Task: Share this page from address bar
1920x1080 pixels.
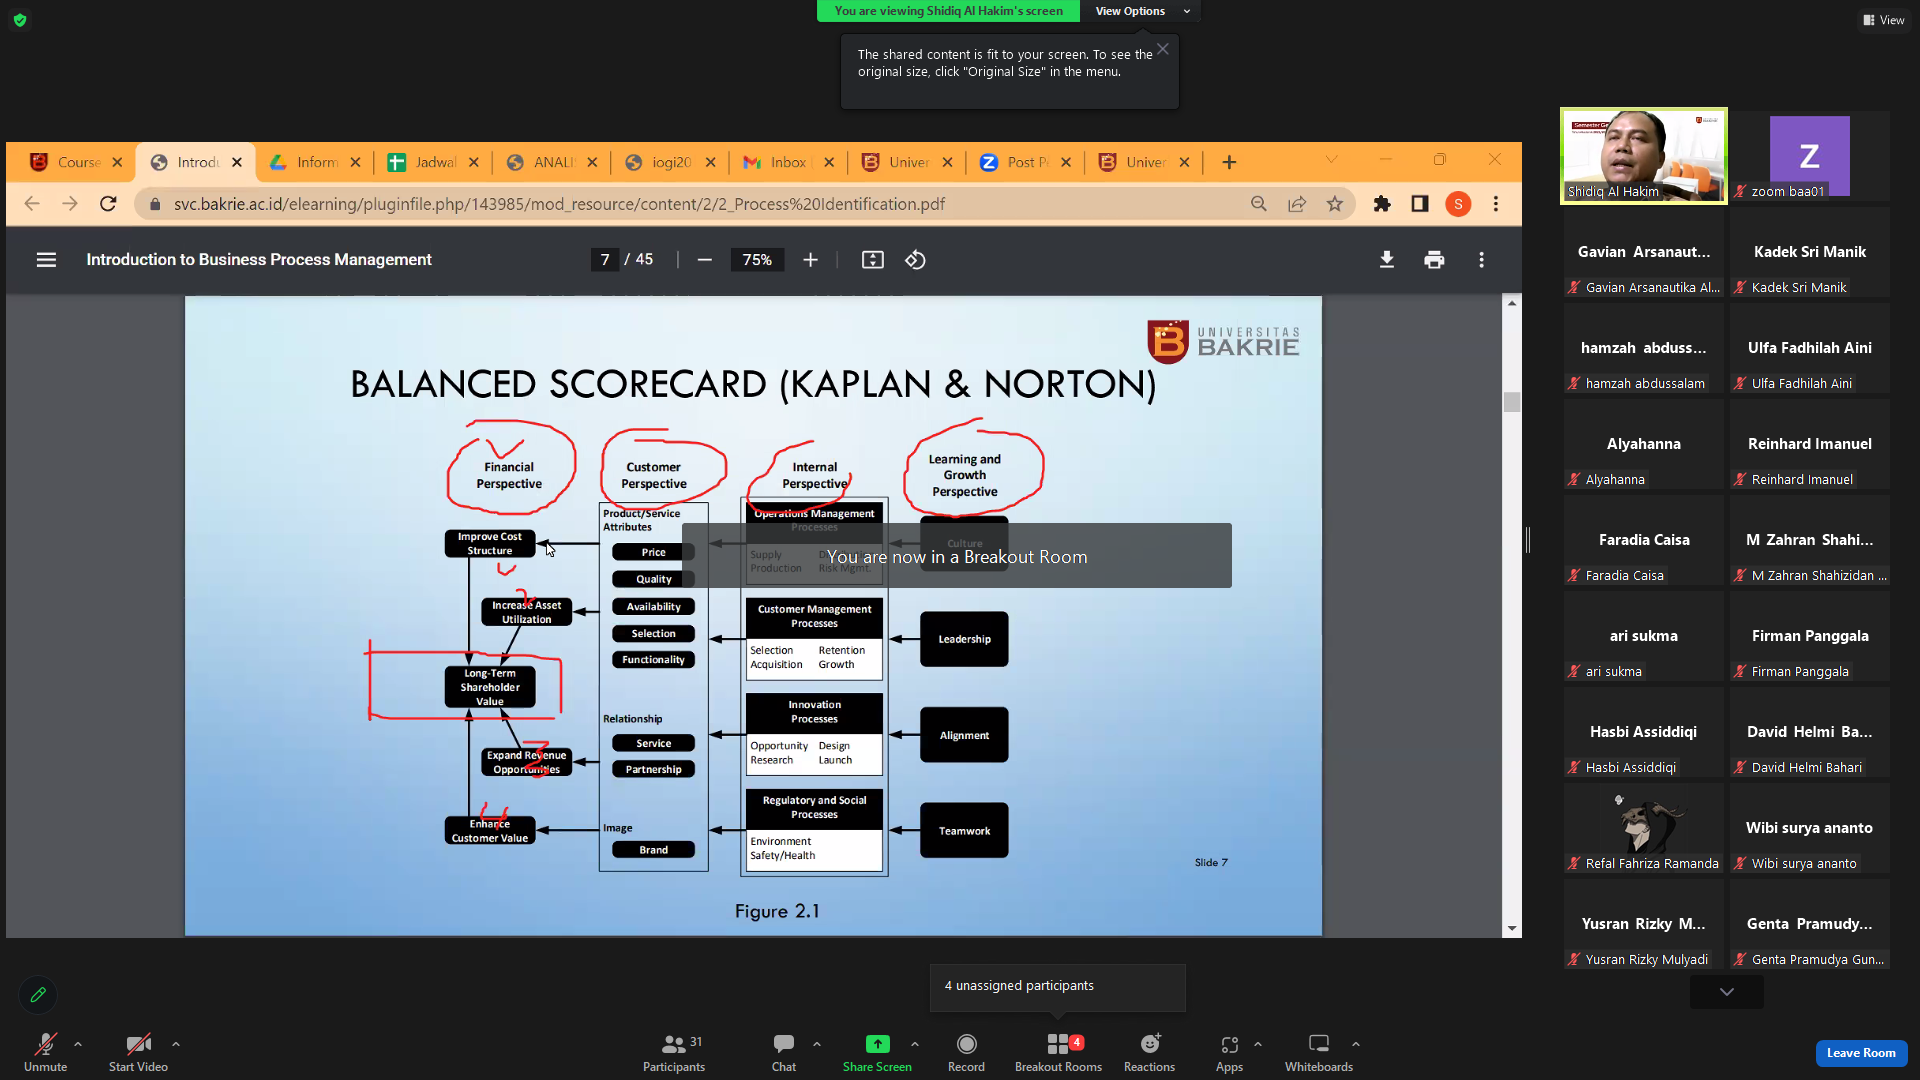Action: coord(1297,204)
